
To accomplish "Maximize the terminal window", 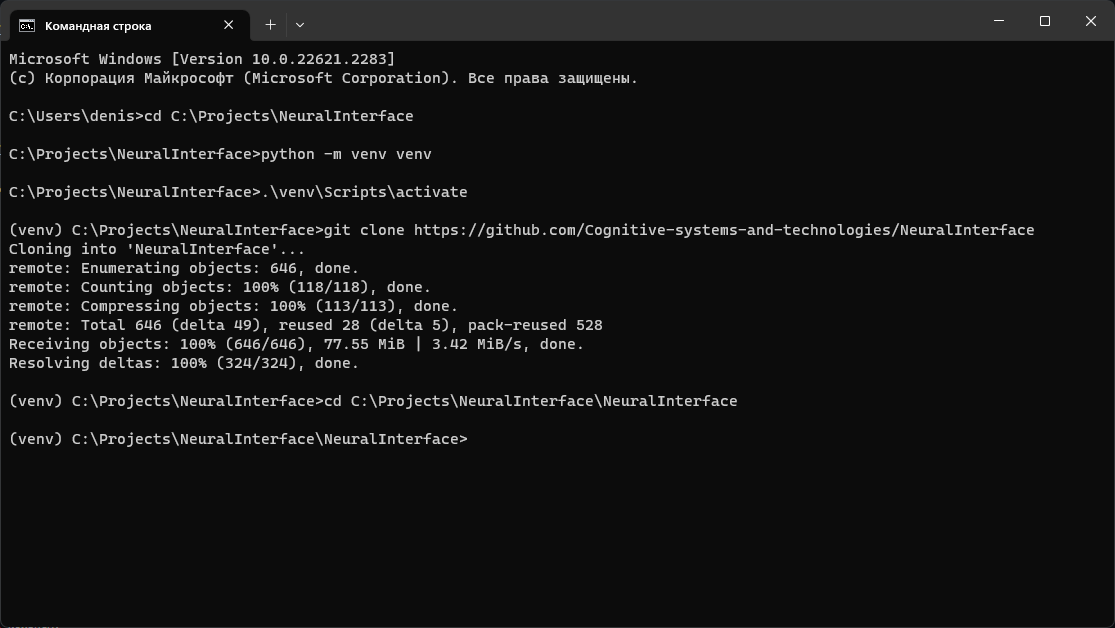I will click(x=1043, y=20).
